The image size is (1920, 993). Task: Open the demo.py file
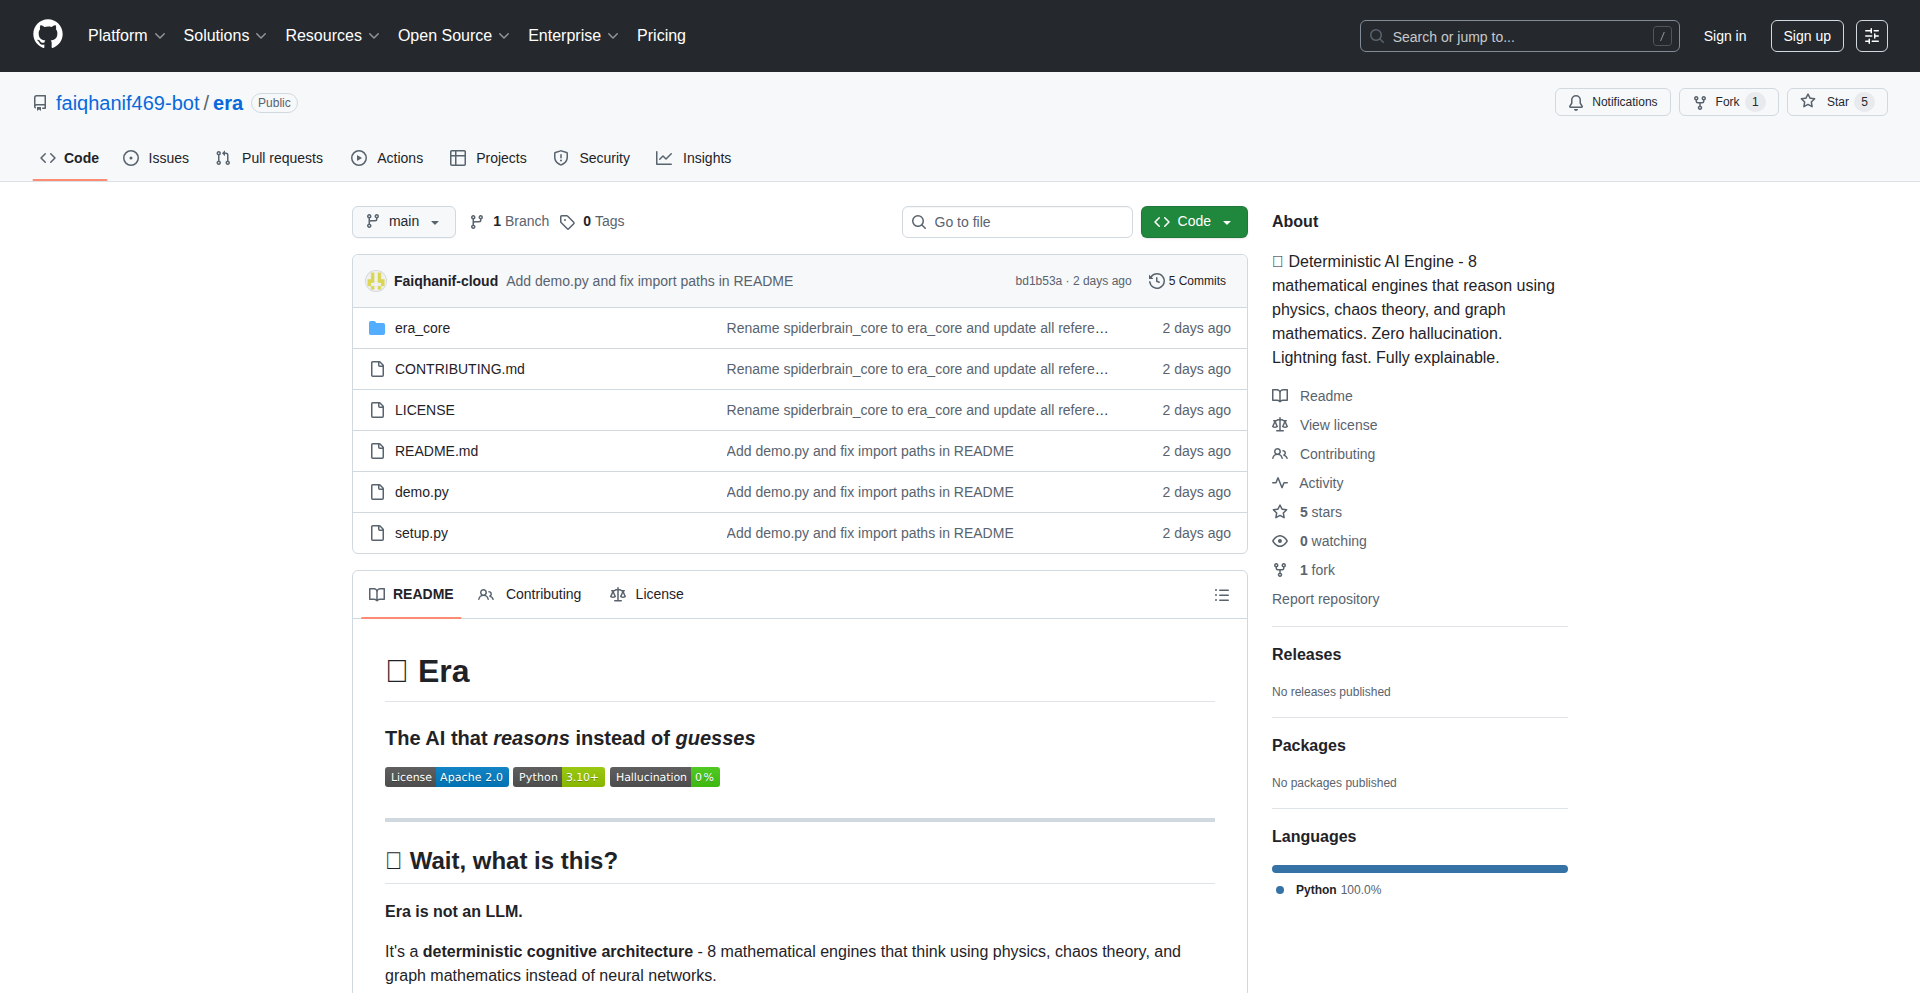[421, 492]
